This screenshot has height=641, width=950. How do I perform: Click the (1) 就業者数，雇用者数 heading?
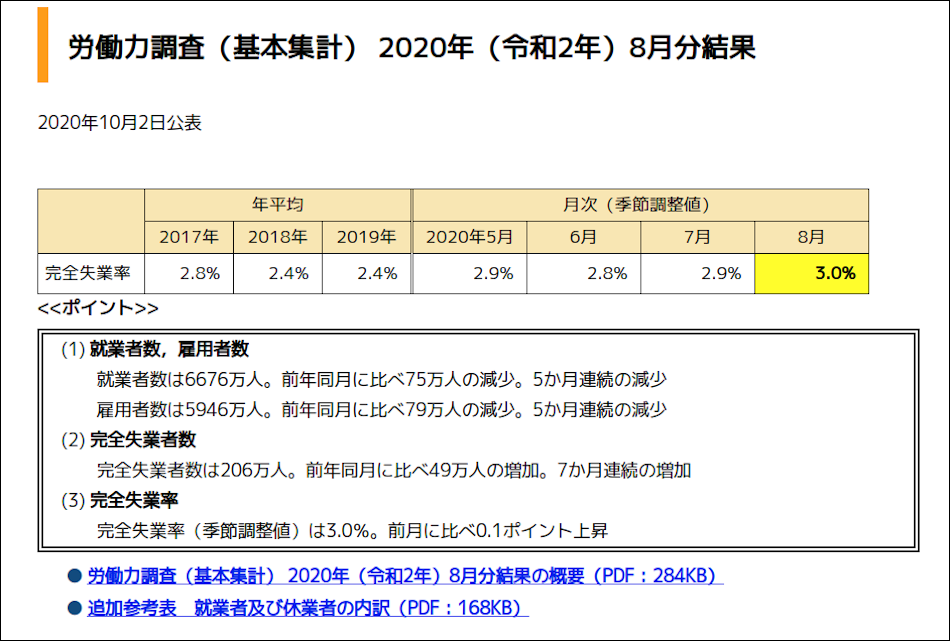pos(155,349)
